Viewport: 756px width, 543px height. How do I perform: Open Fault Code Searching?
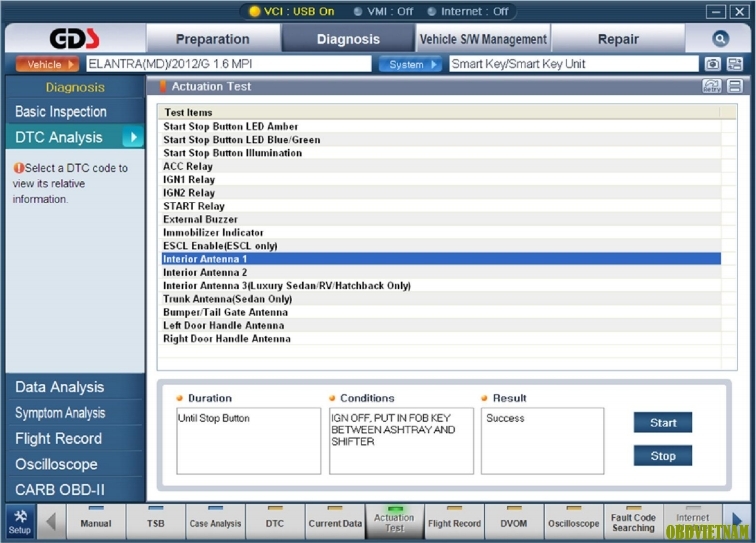[633, 522]
